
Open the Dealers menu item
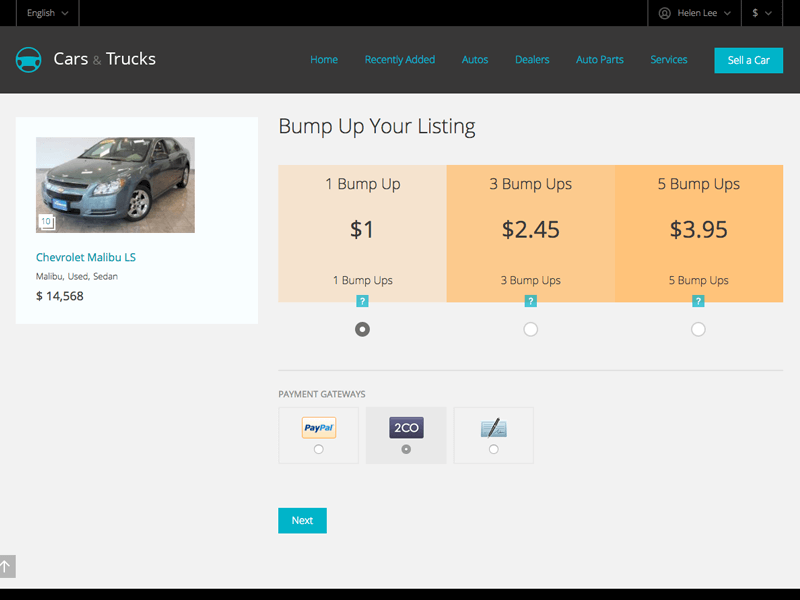(532, 60)
